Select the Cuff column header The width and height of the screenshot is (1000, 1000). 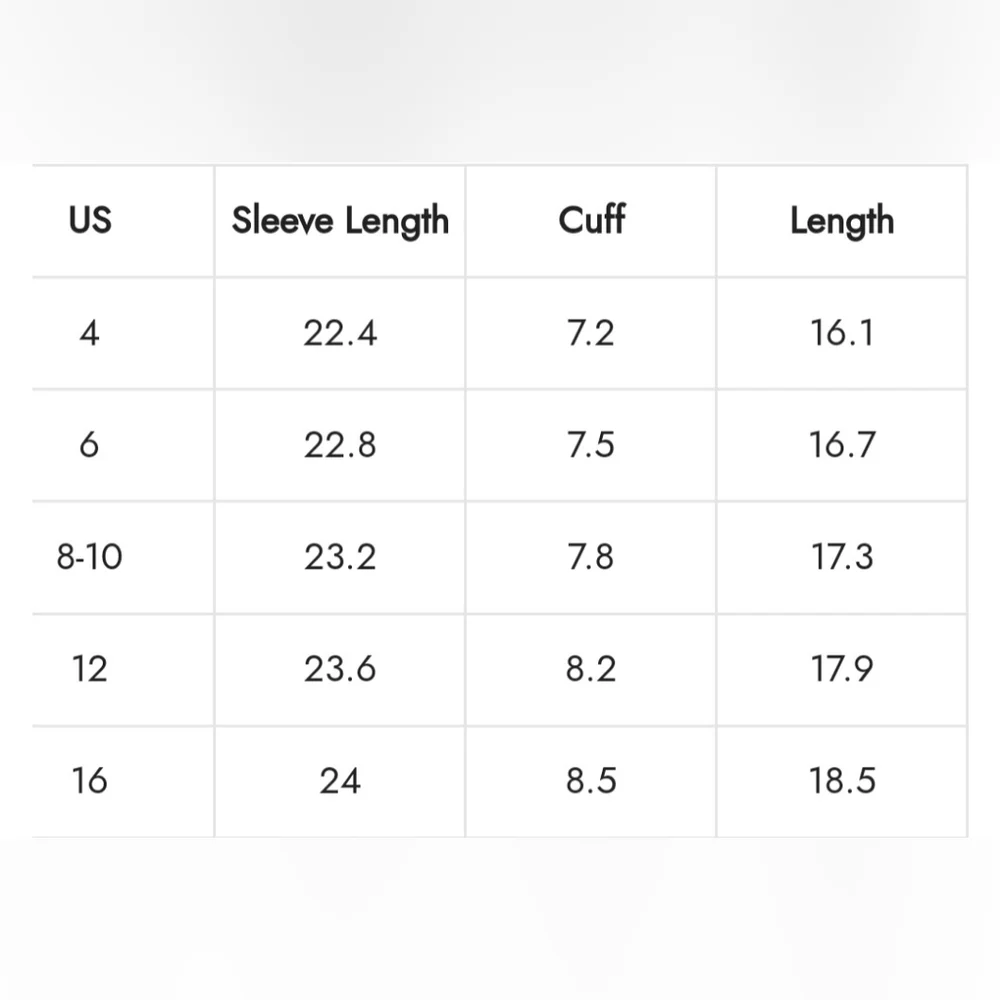(591, 219)
